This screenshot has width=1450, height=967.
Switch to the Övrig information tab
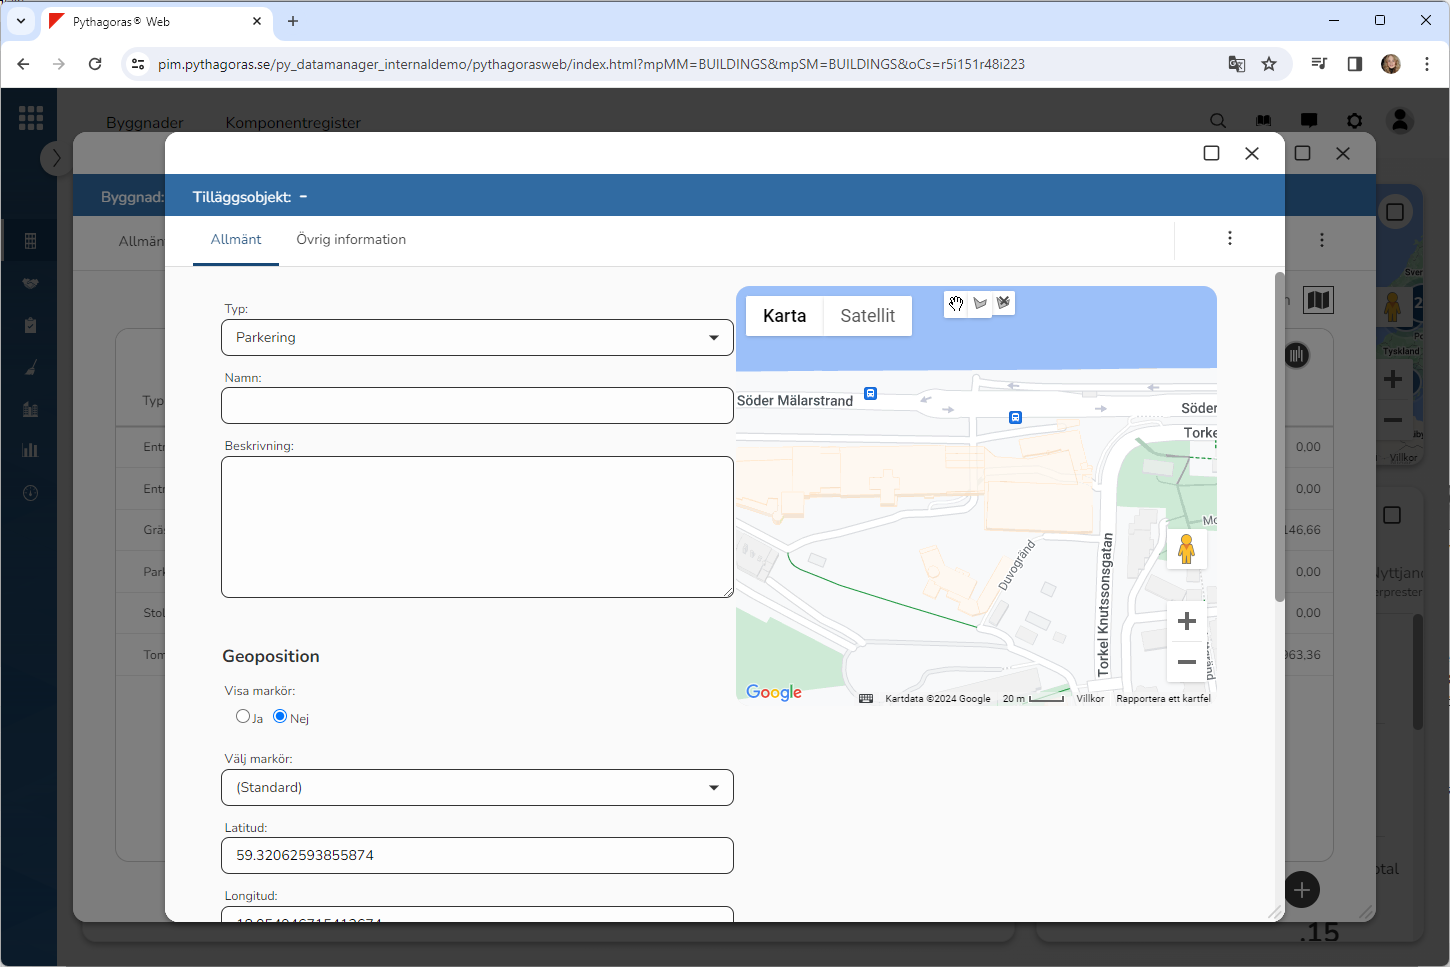[x=351, y=240]
